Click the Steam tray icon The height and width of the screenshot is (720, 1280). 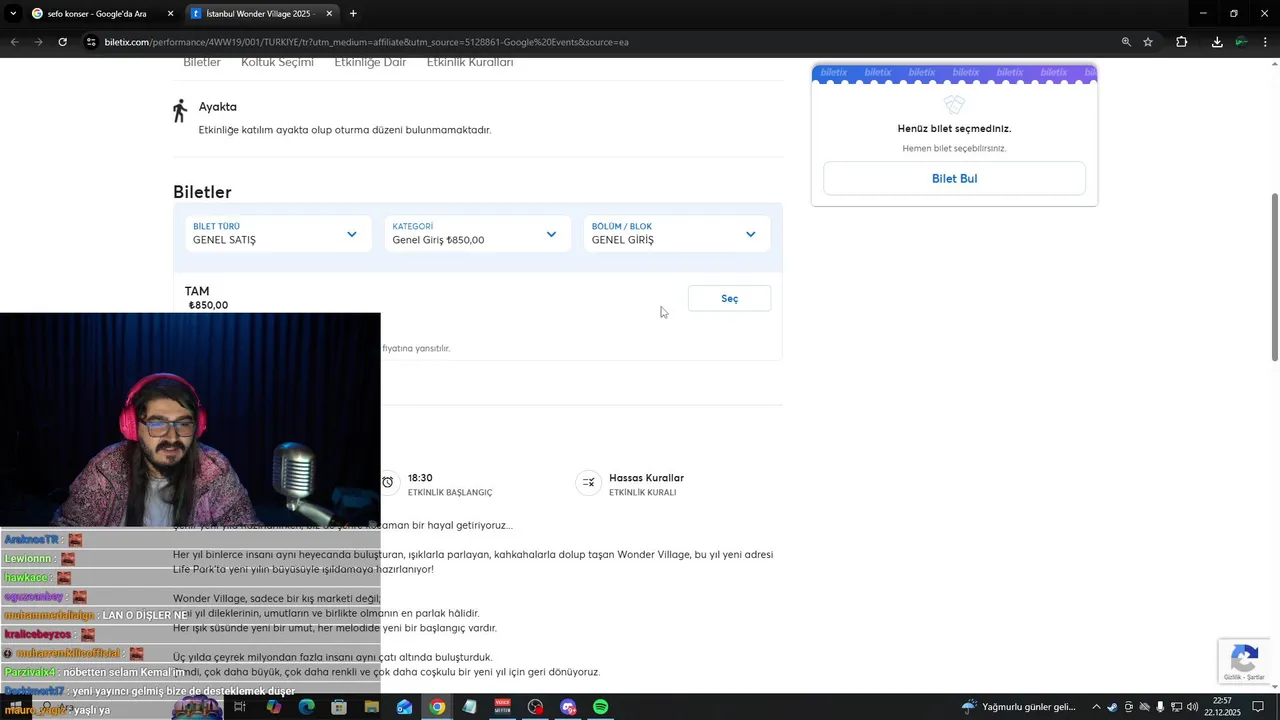point(1112,707)
